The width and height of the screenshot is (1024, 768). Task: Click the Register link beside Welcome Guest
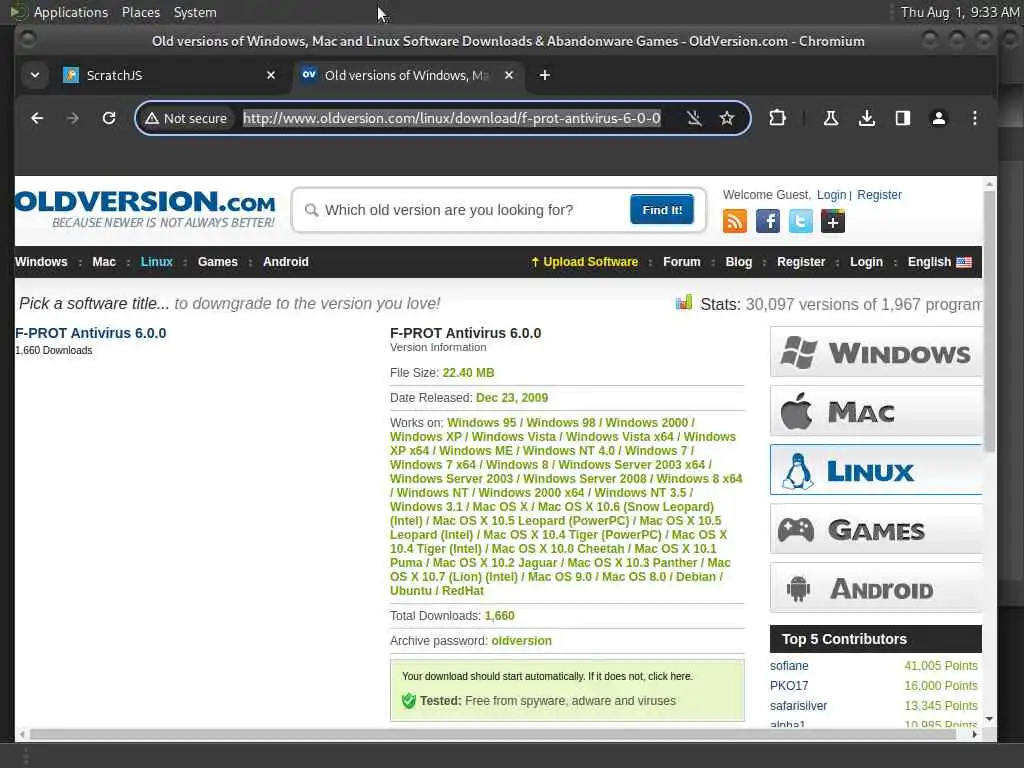(879, 195)
